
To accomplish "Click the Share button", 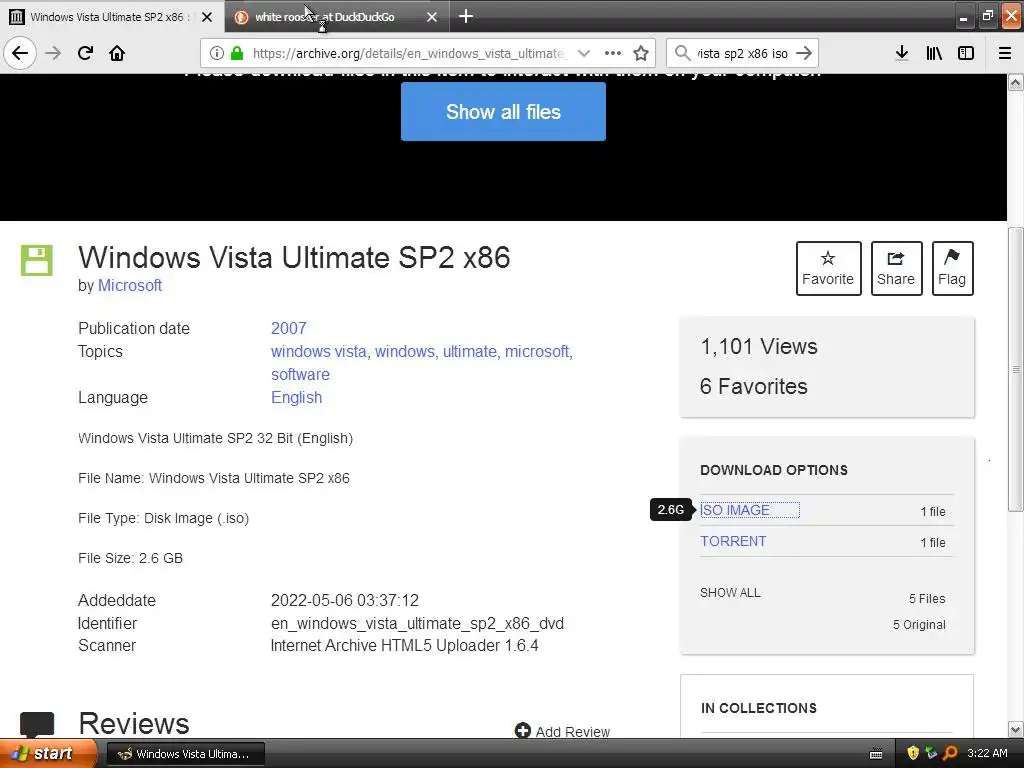I will pyautogui.click(x=896, y=268).
